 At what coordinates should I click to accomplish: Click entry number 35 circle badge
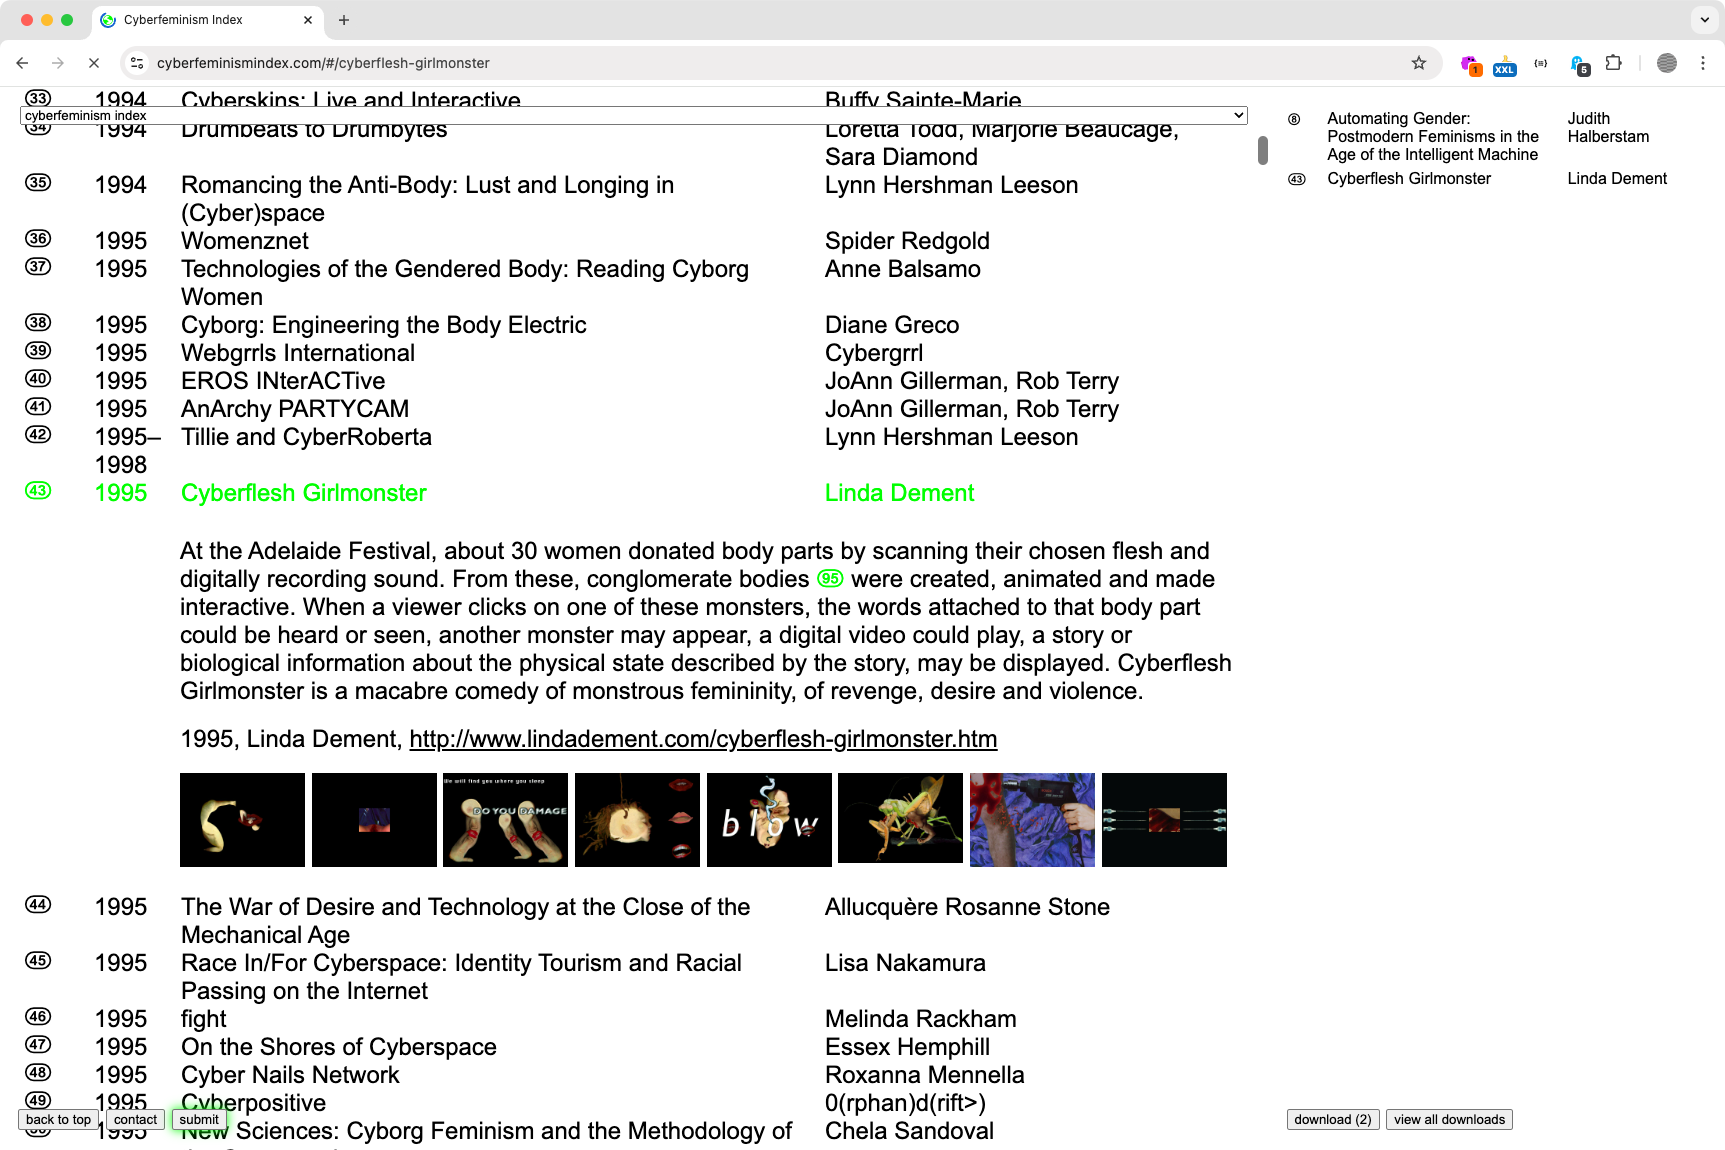[38, 182]
